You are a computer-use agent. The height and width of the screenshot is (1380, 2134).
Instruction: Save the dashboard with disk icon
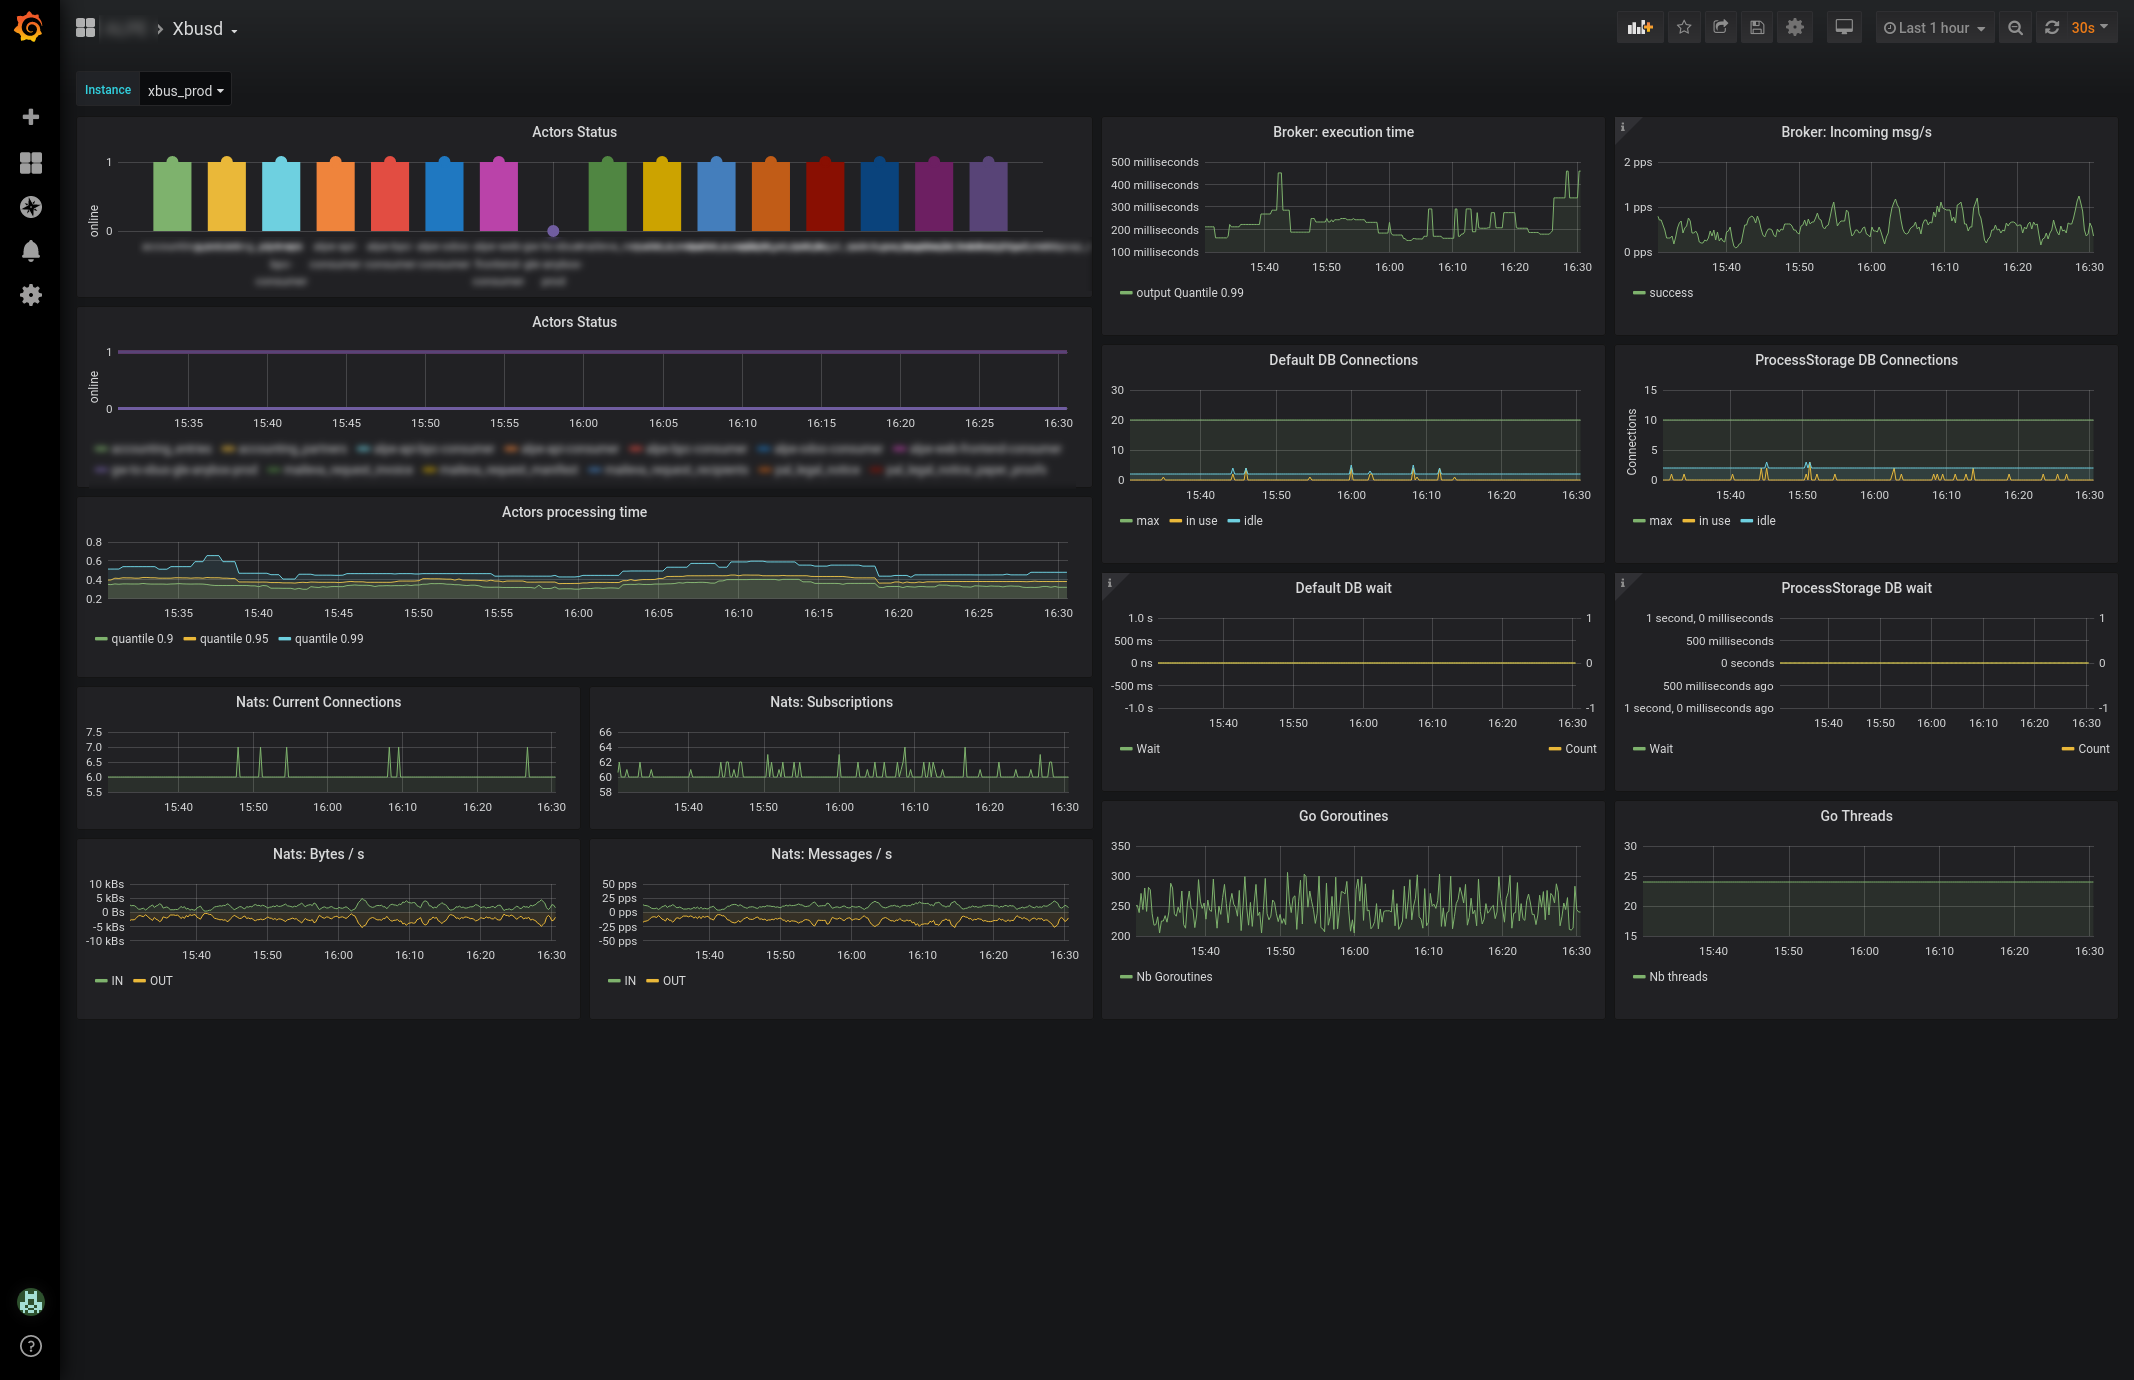(x=1757, y=28)
